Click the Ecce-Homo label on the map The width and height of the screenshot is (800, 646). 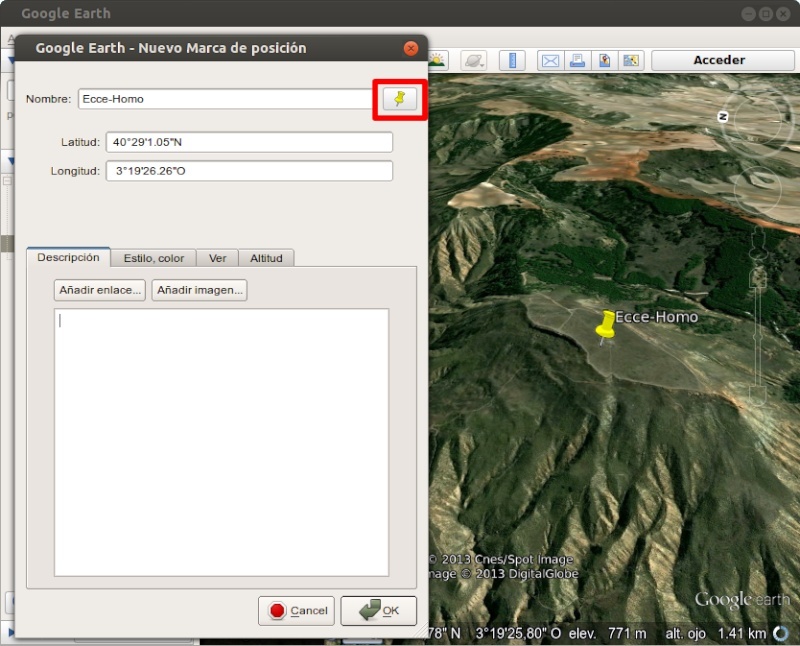pyautogui.click(x=656, y=317)
